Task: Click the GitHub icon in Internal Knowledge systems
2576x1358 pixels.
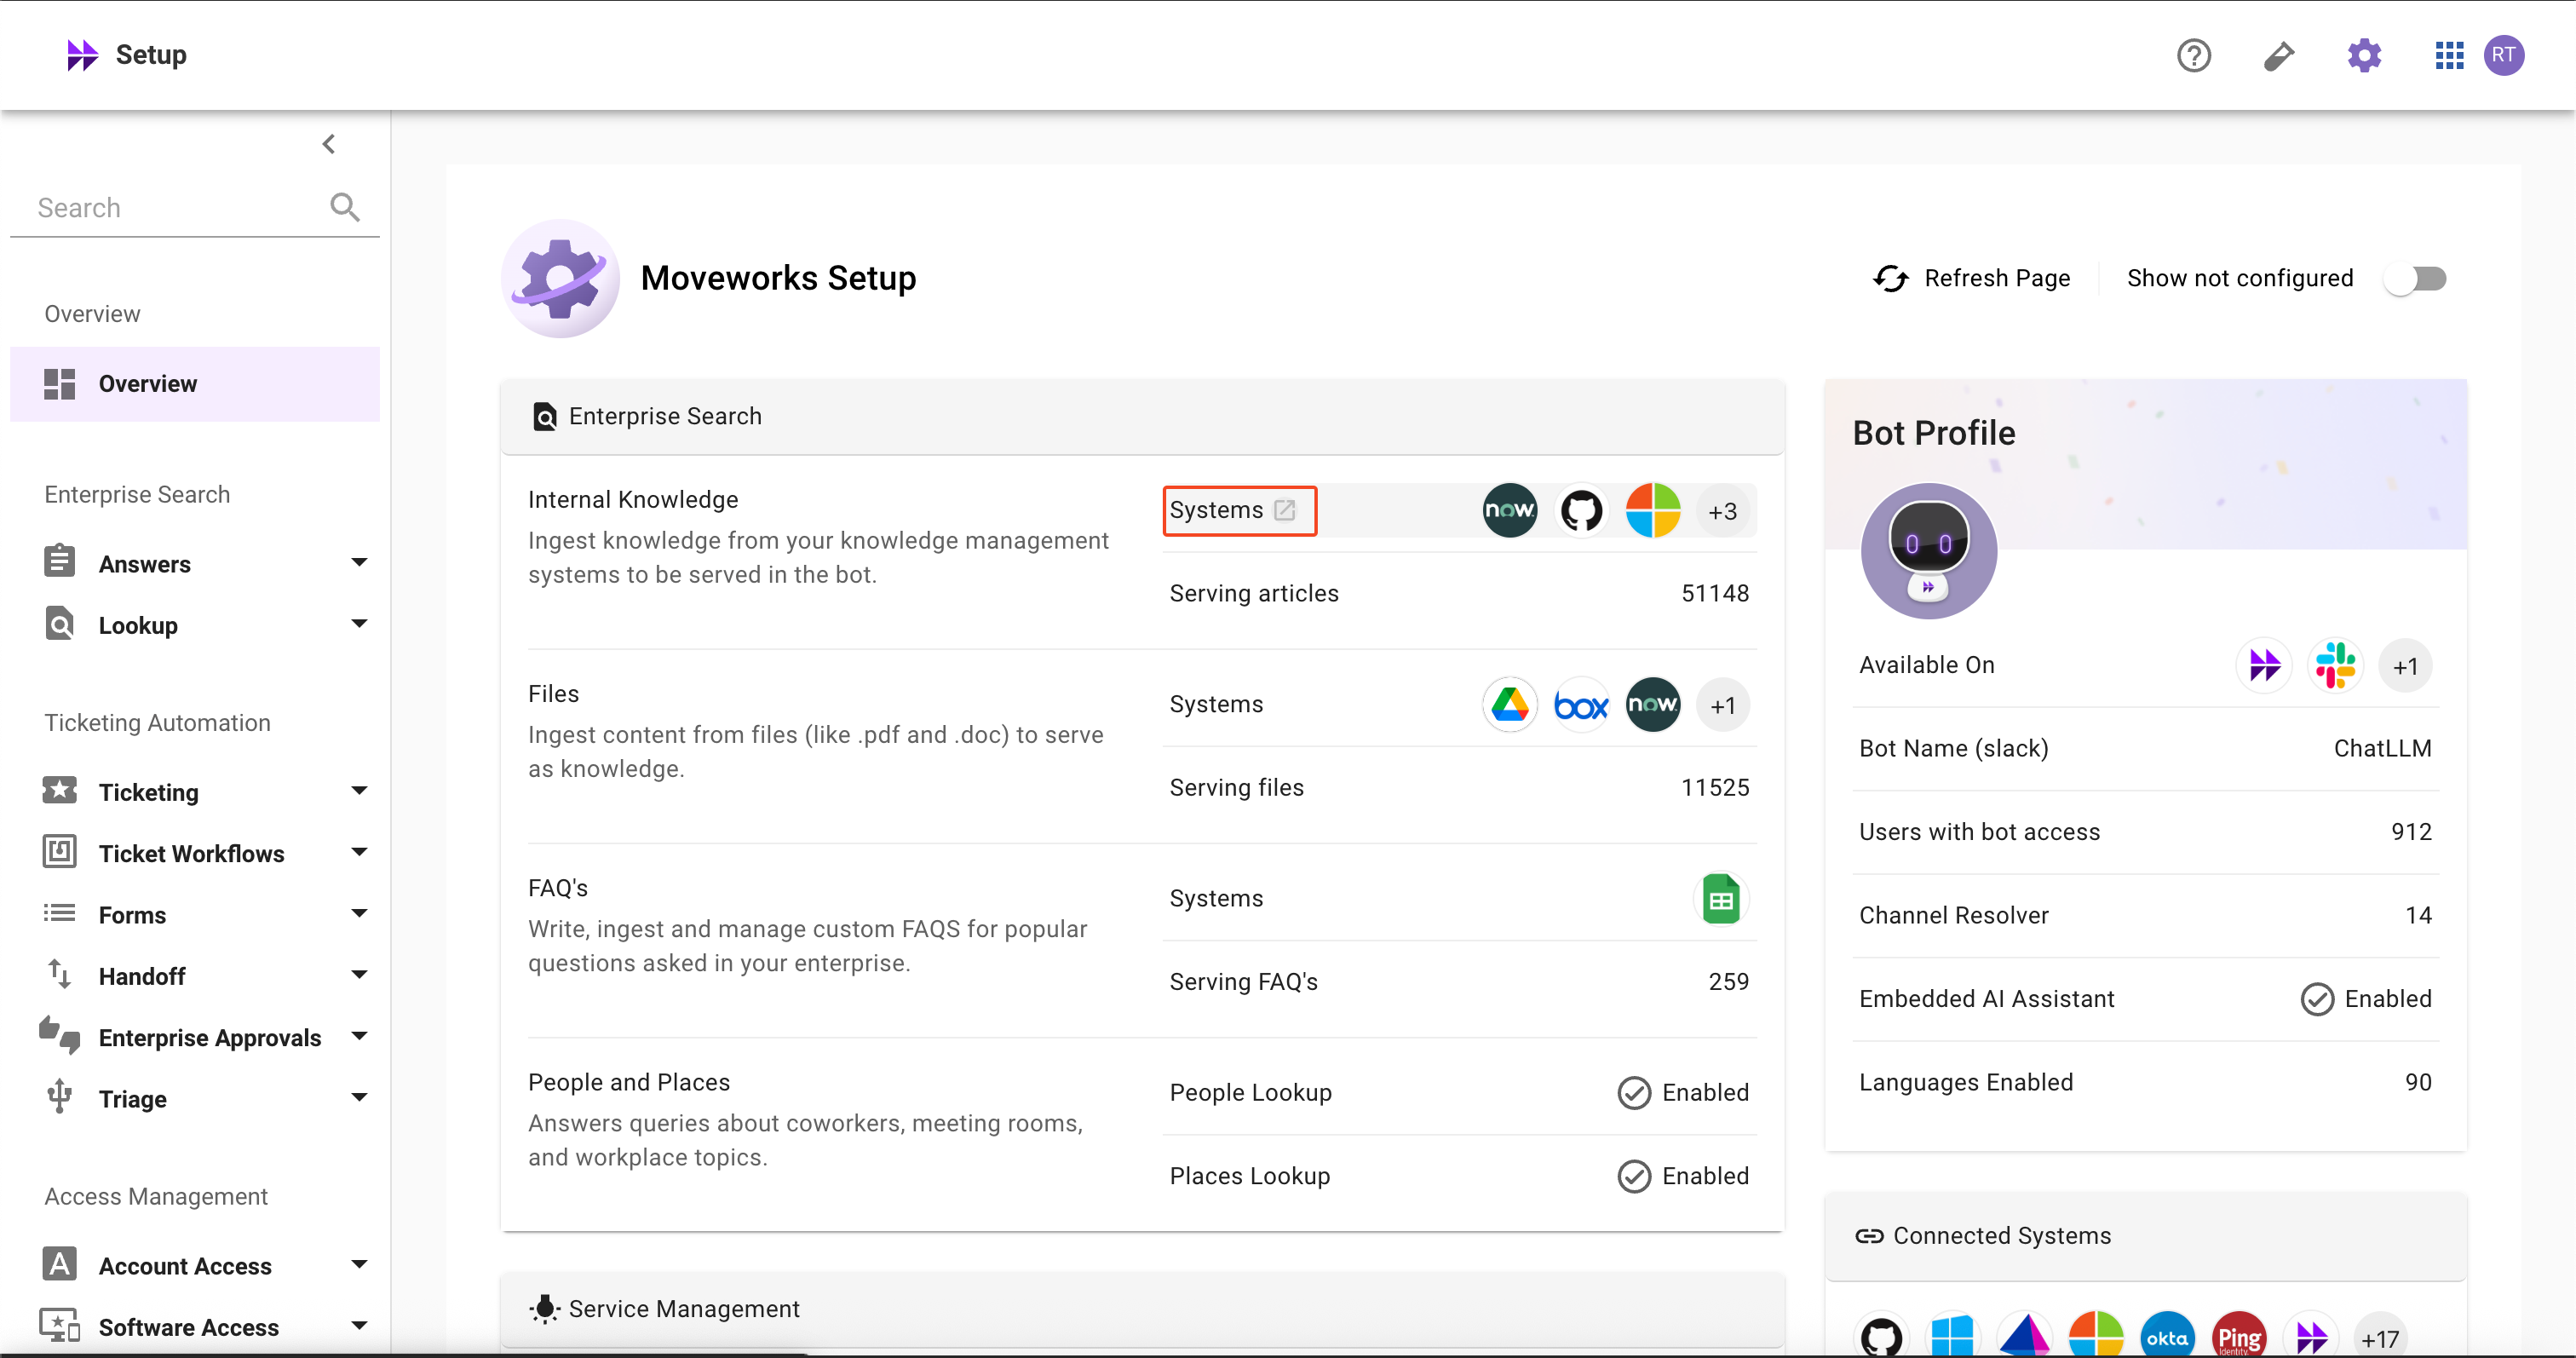Action: (1582, 511)
